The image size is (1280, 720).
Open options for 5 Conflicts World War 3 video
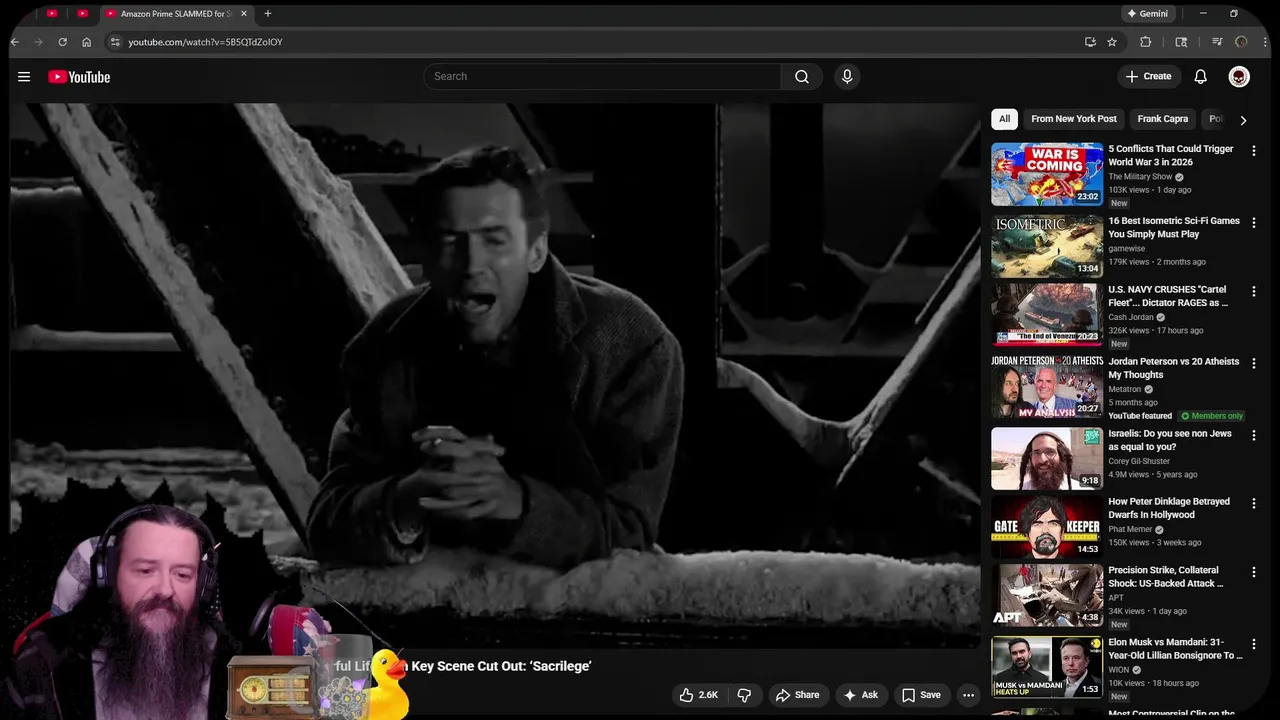[1253, 151]
